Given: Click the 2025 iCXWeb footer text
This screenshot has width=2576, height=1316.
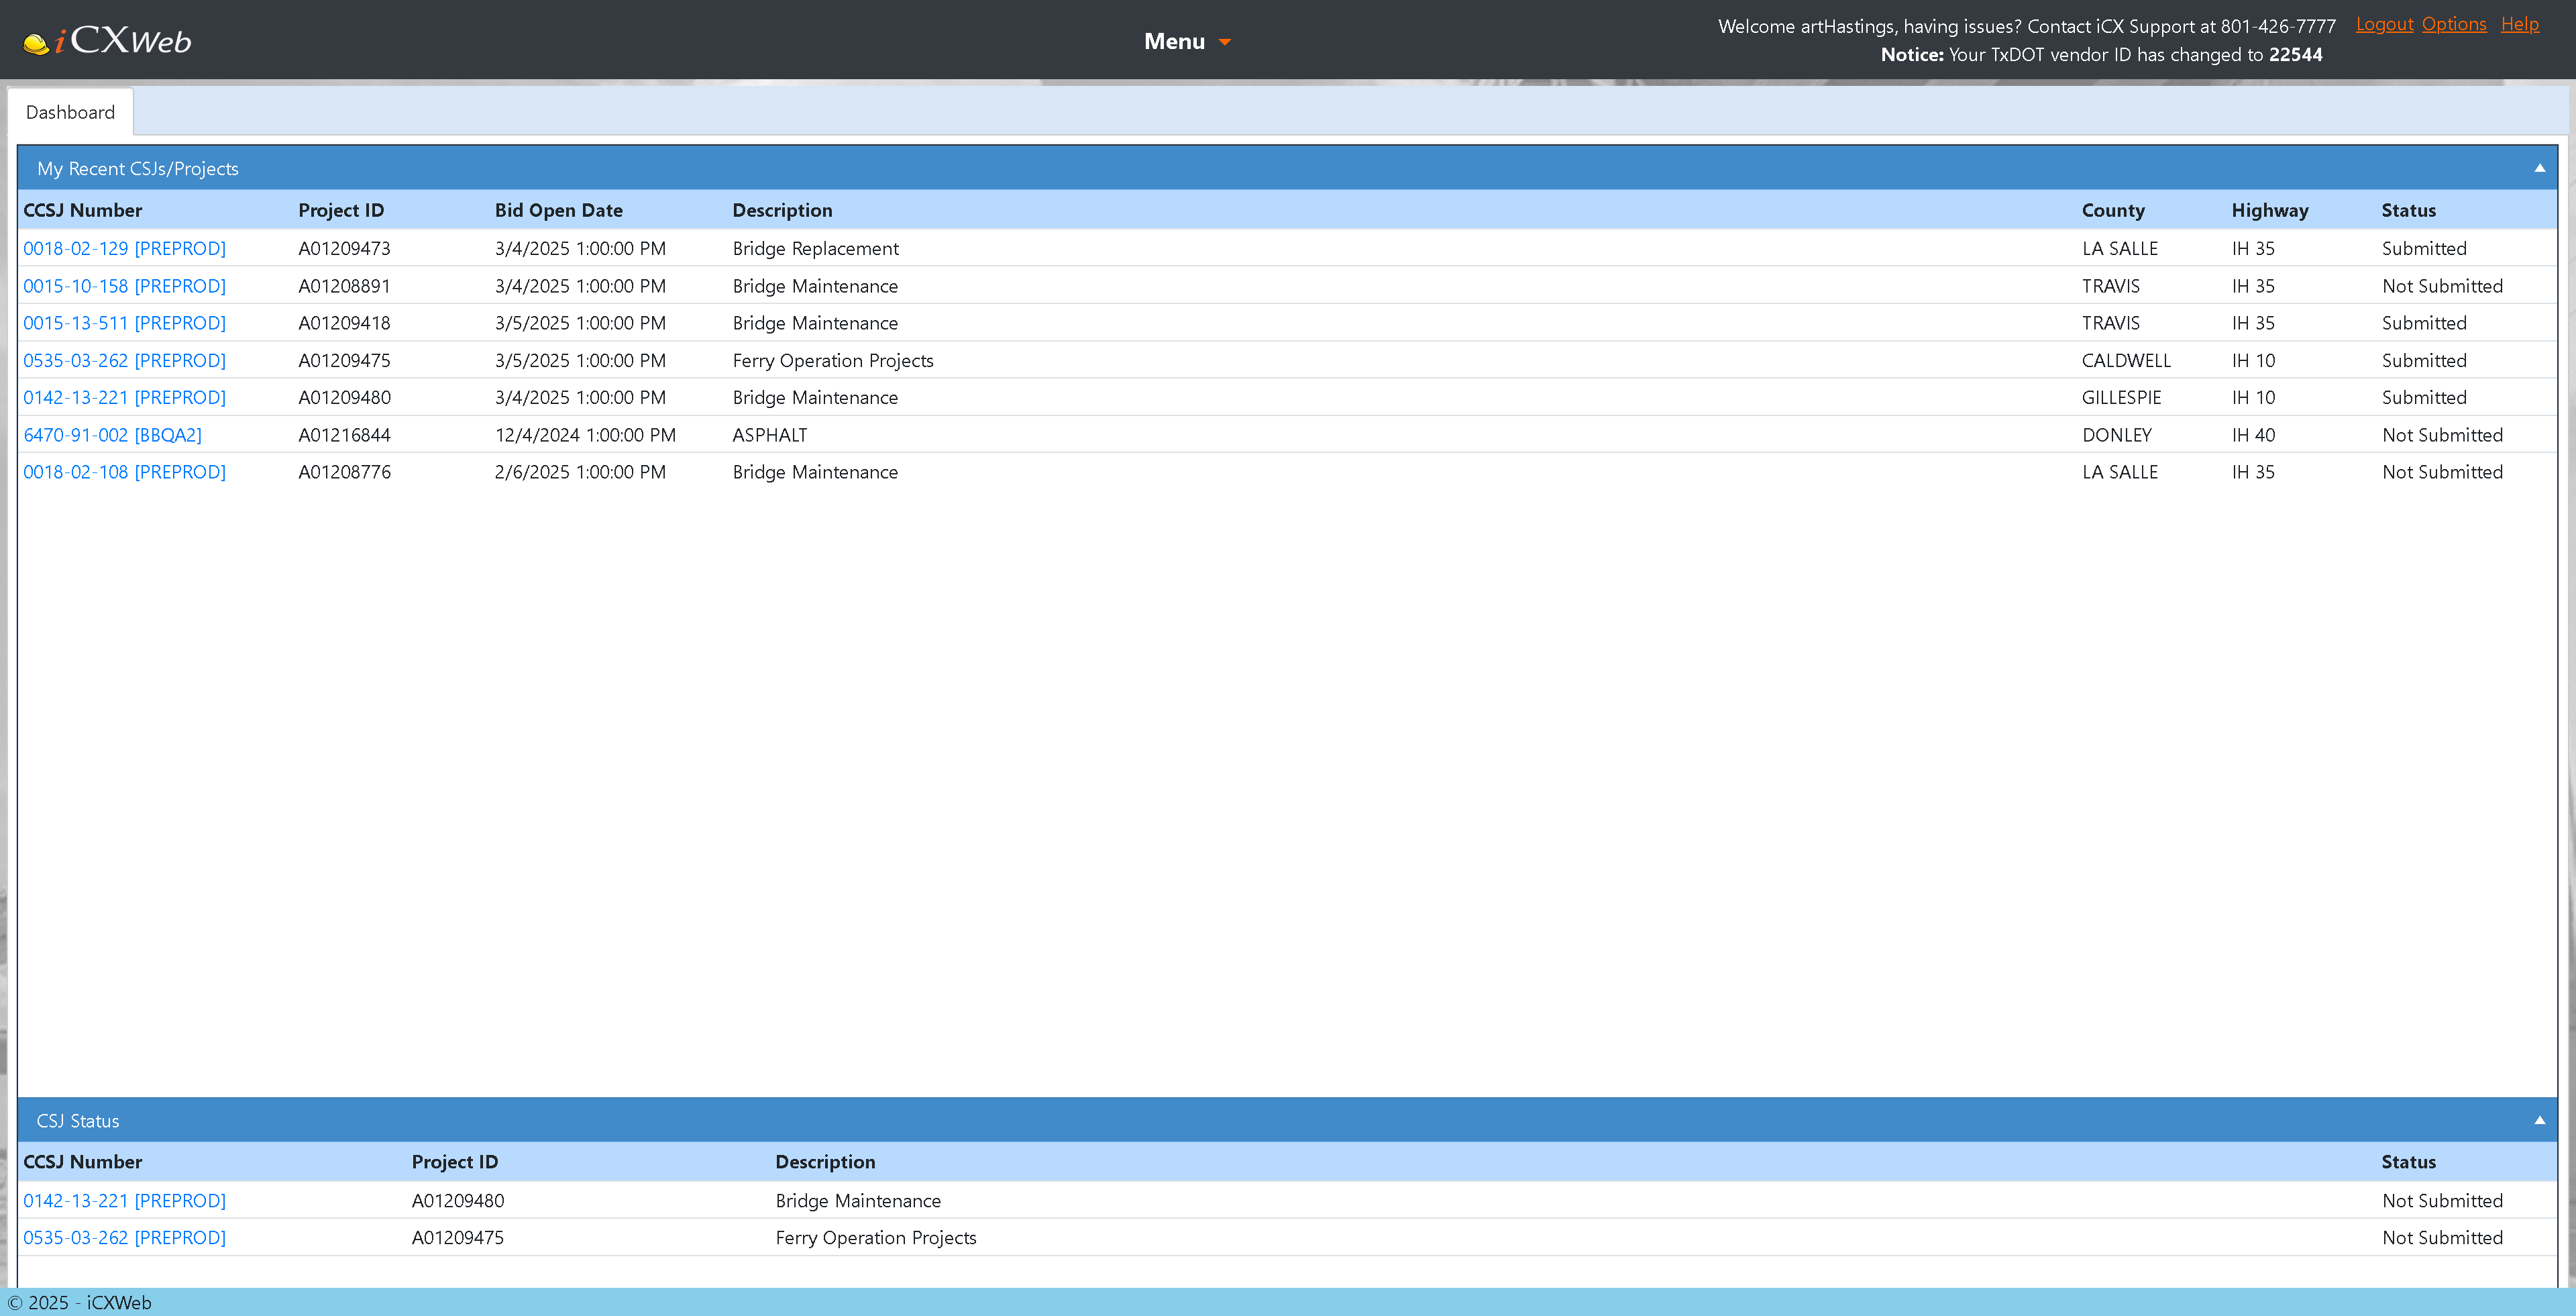Looking at the screenshot, I should [x=80, y=1302].
